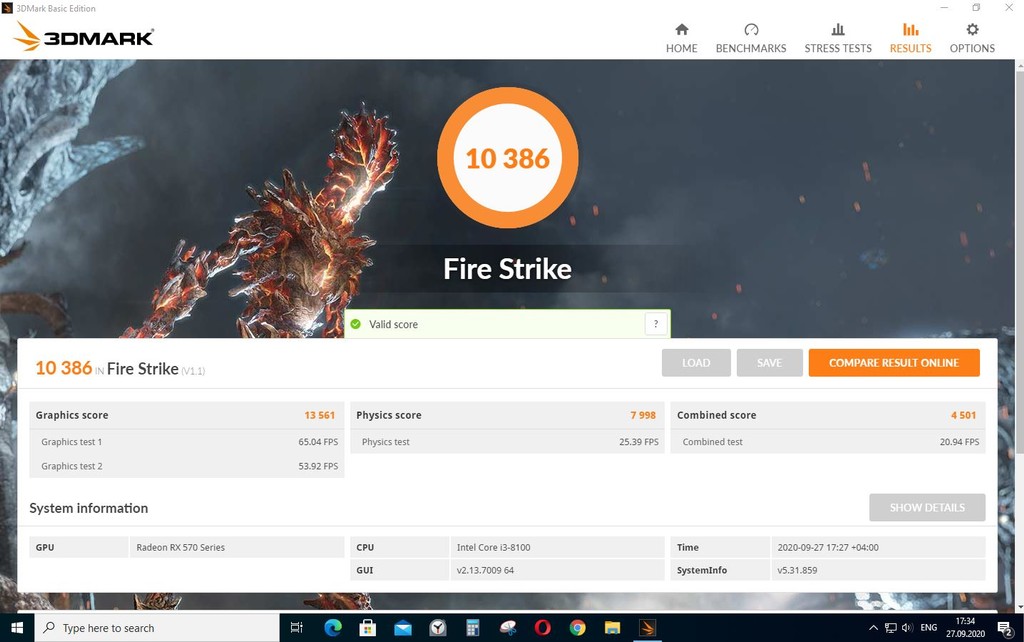Click the ENG language indicator

pos(929,628)
